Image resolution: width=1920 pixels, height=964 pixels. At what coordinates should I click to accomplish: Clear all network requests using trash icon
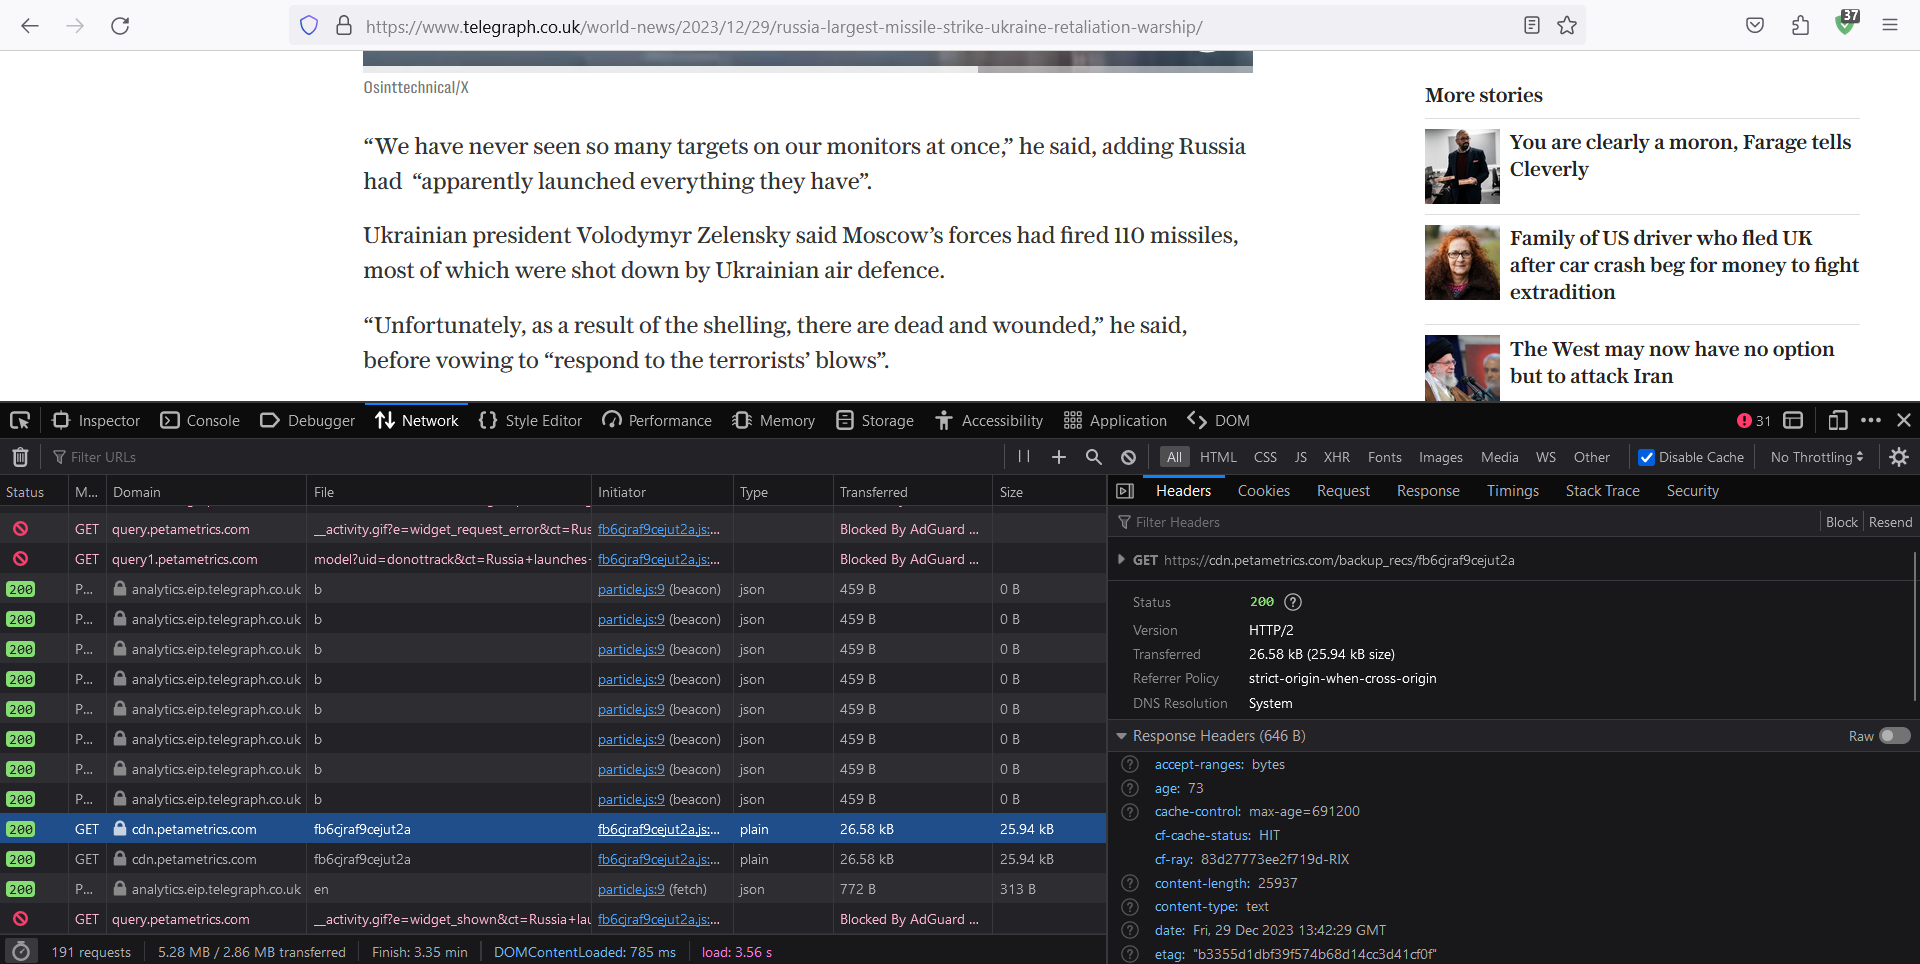point(20,457)
